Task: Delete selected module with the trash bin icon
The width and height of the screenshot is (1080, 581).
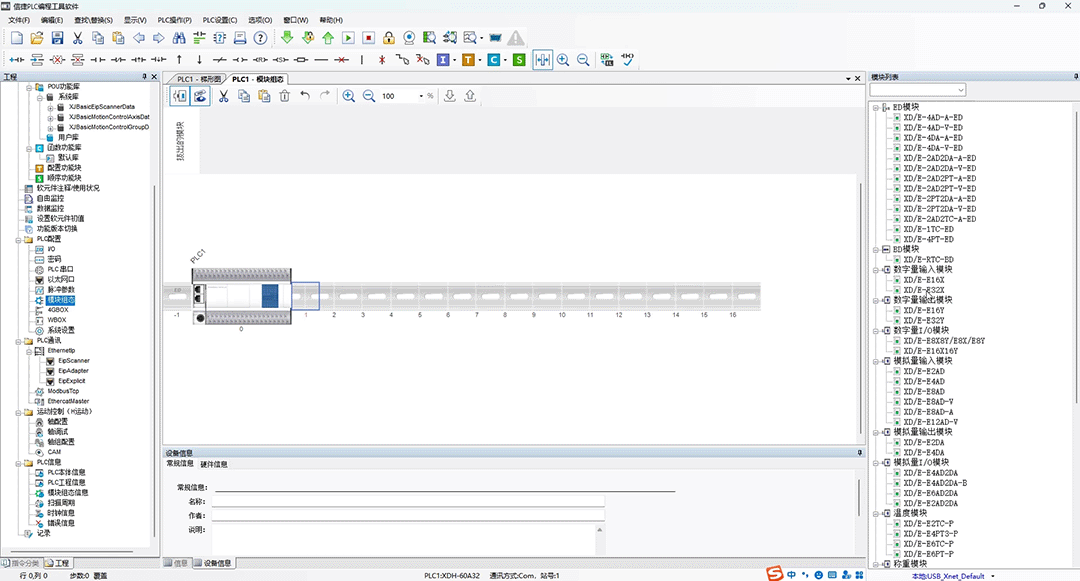Action: [x=284, y=96]
